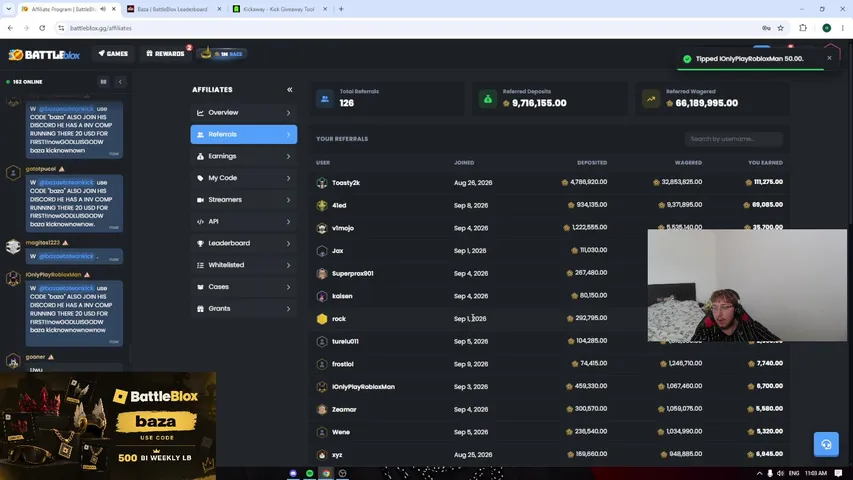Viewport: 853px width, 480px height.
Task: Click the Total Referrals people icon
Action: (325, 99)
